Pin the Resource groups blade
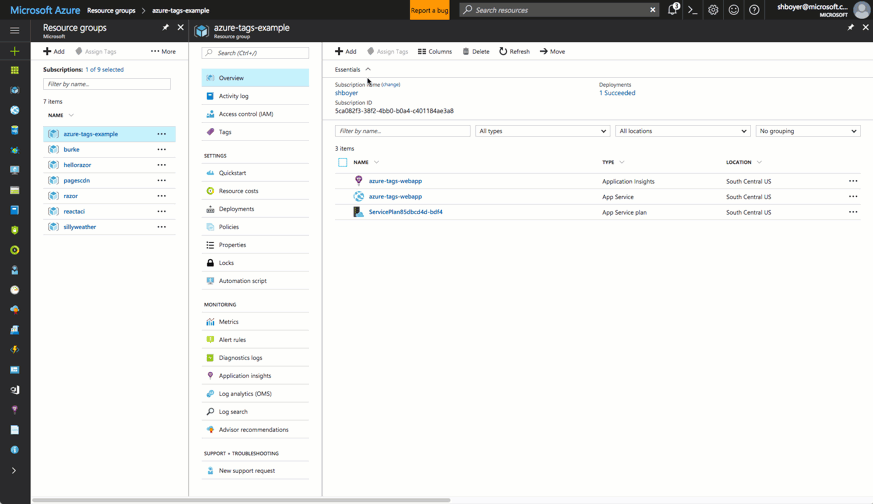This screenshot has width=873, height=504. 165,27
